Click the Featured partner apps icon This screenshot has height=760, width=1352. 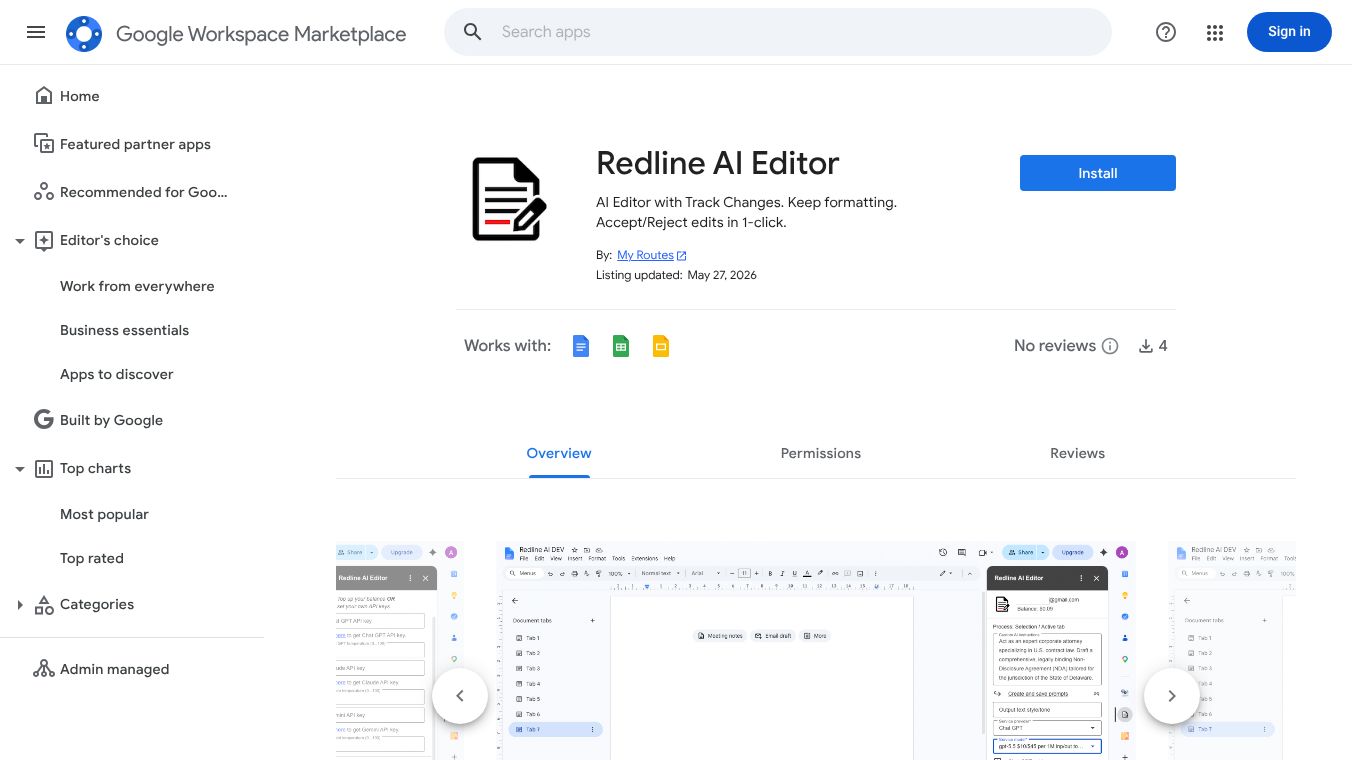pyautogui.click(x=44, y=144)
